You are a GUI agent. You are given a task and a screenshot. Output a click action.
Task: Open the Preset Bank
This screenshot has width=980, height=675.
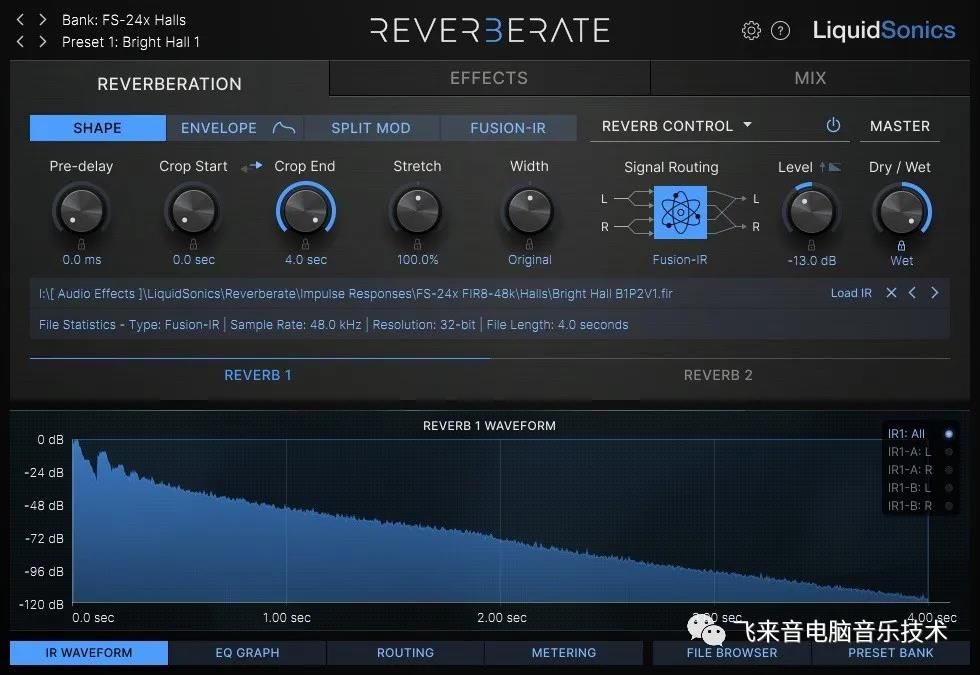click(891, 652)
